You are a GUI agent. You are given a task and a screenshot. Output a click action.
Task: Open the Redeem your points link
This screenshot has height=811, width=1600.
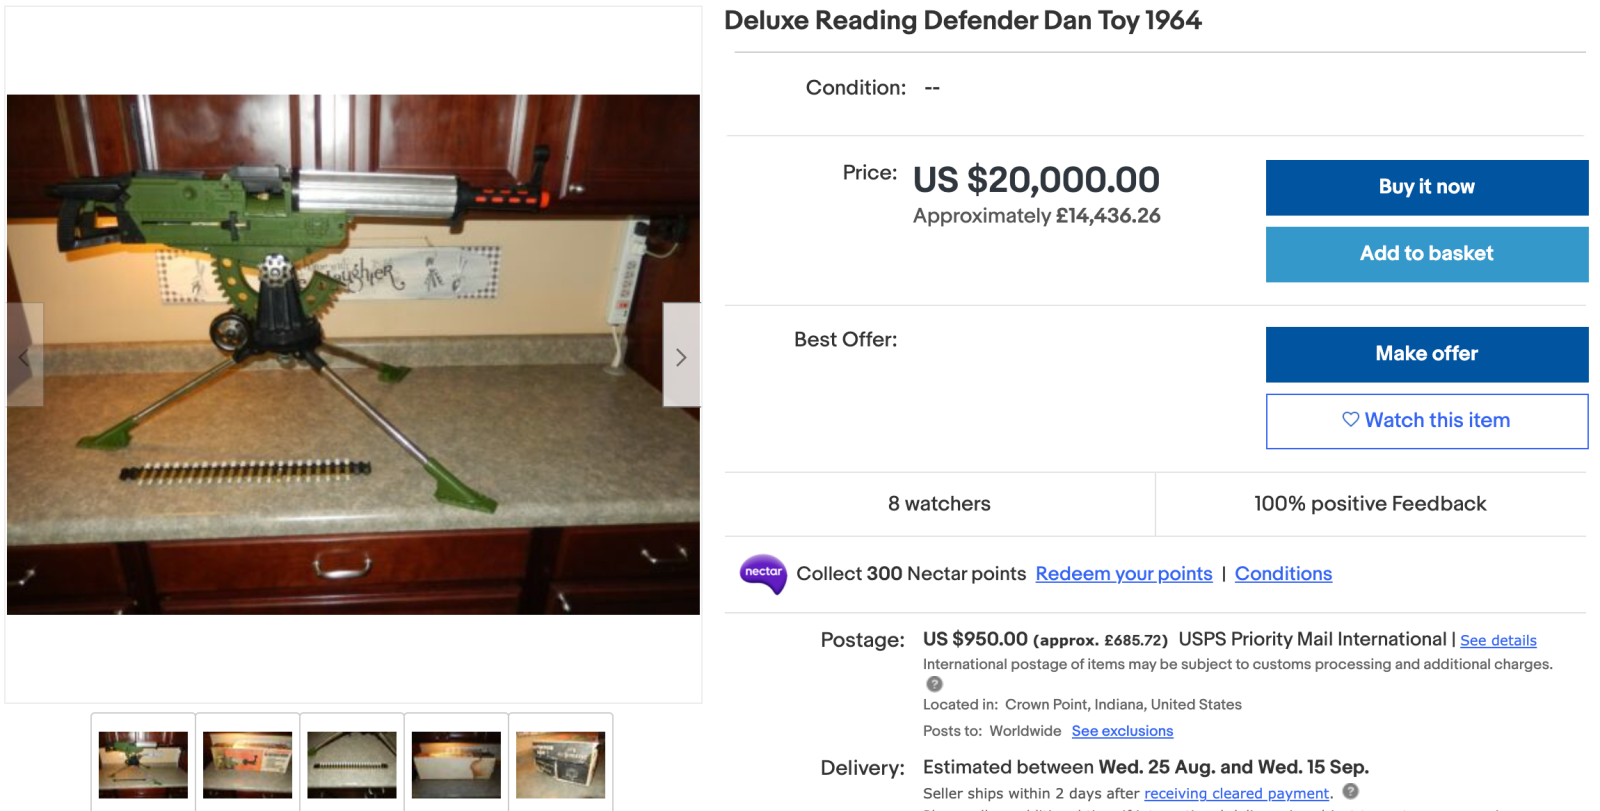1123,574
